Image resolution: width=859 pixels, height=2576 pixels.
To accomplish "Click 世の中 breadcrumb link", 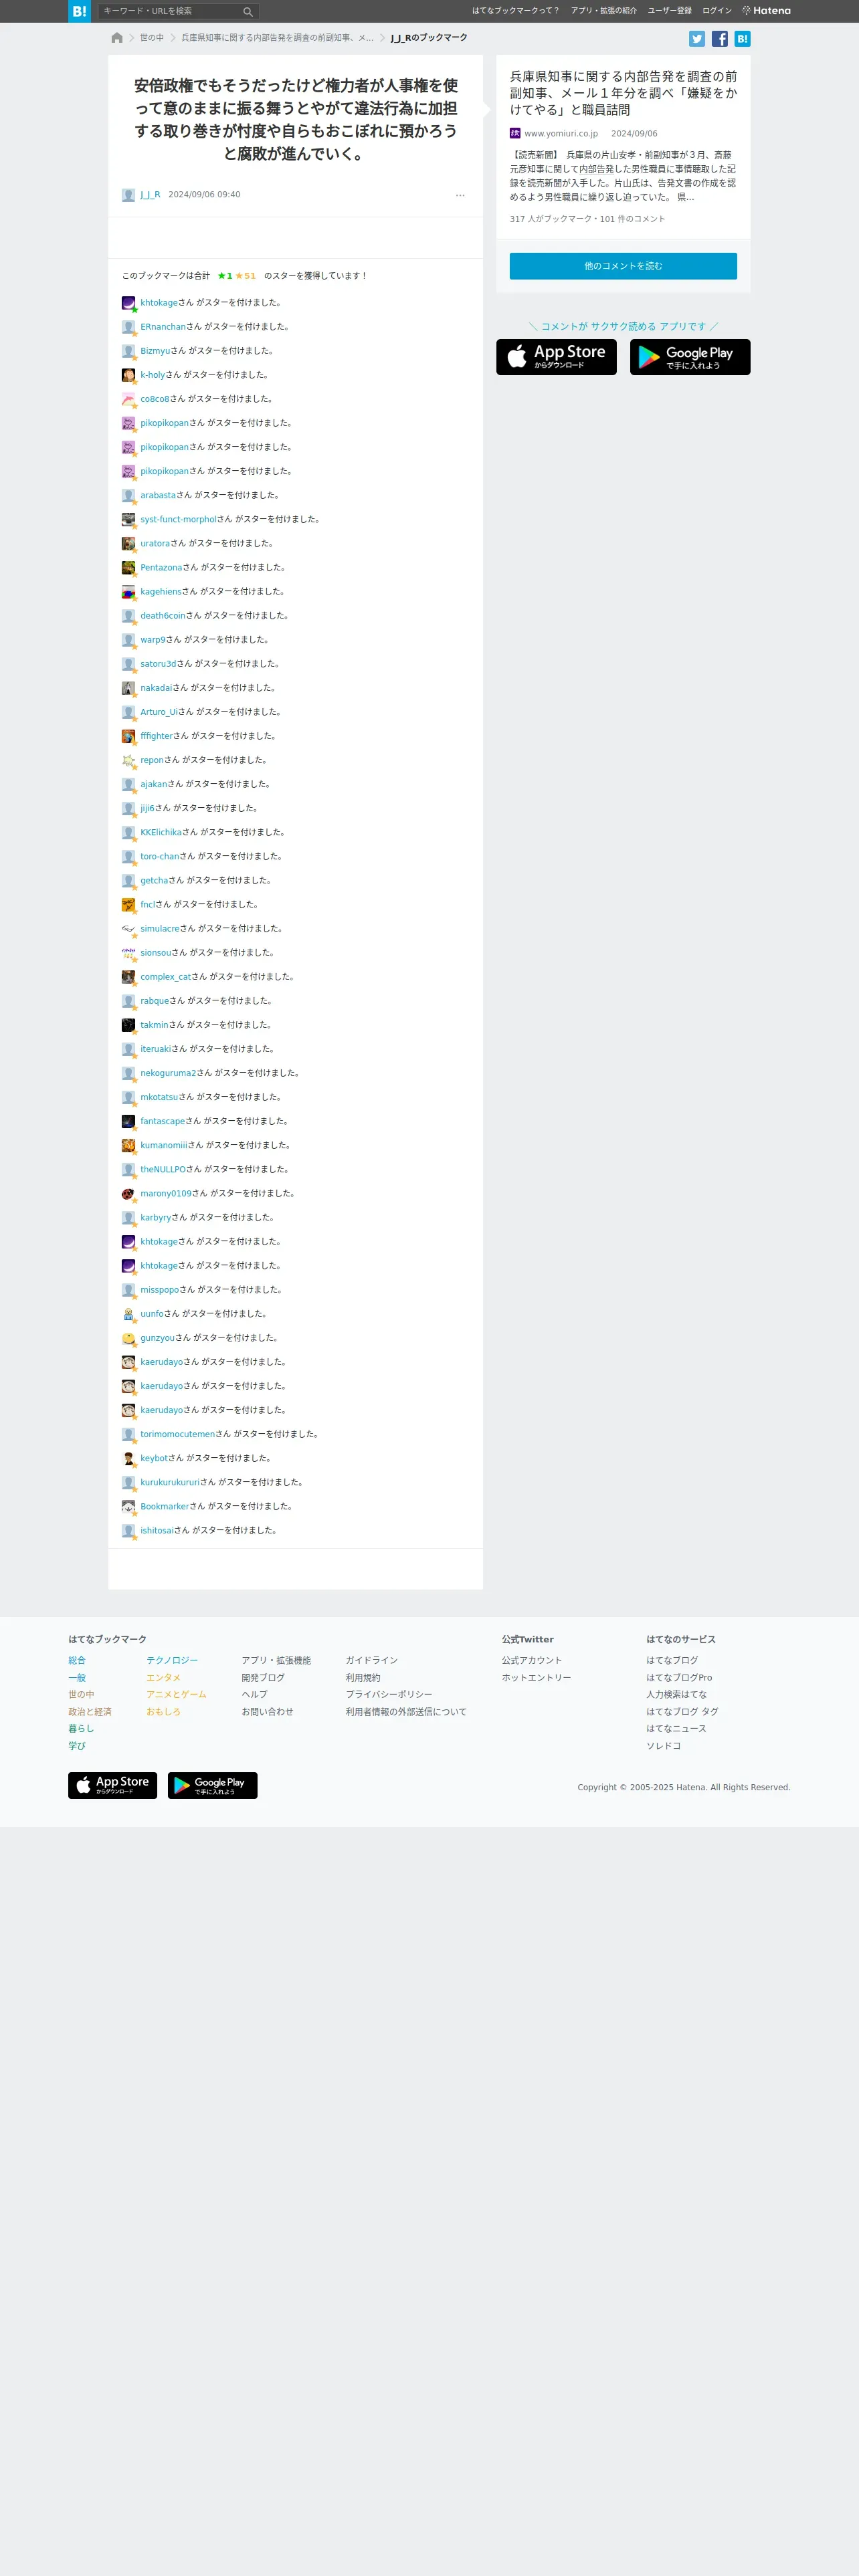I will (x=152, y=38).
